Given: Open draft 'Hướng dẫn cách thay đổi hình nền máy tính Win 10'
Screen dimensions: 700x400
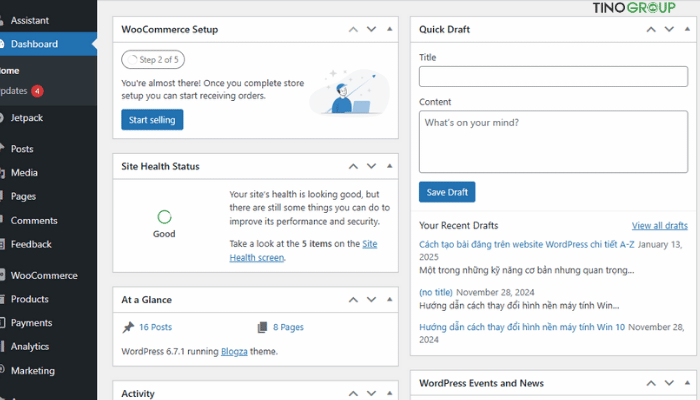Looking at the screenshot, I should [522, 327].
